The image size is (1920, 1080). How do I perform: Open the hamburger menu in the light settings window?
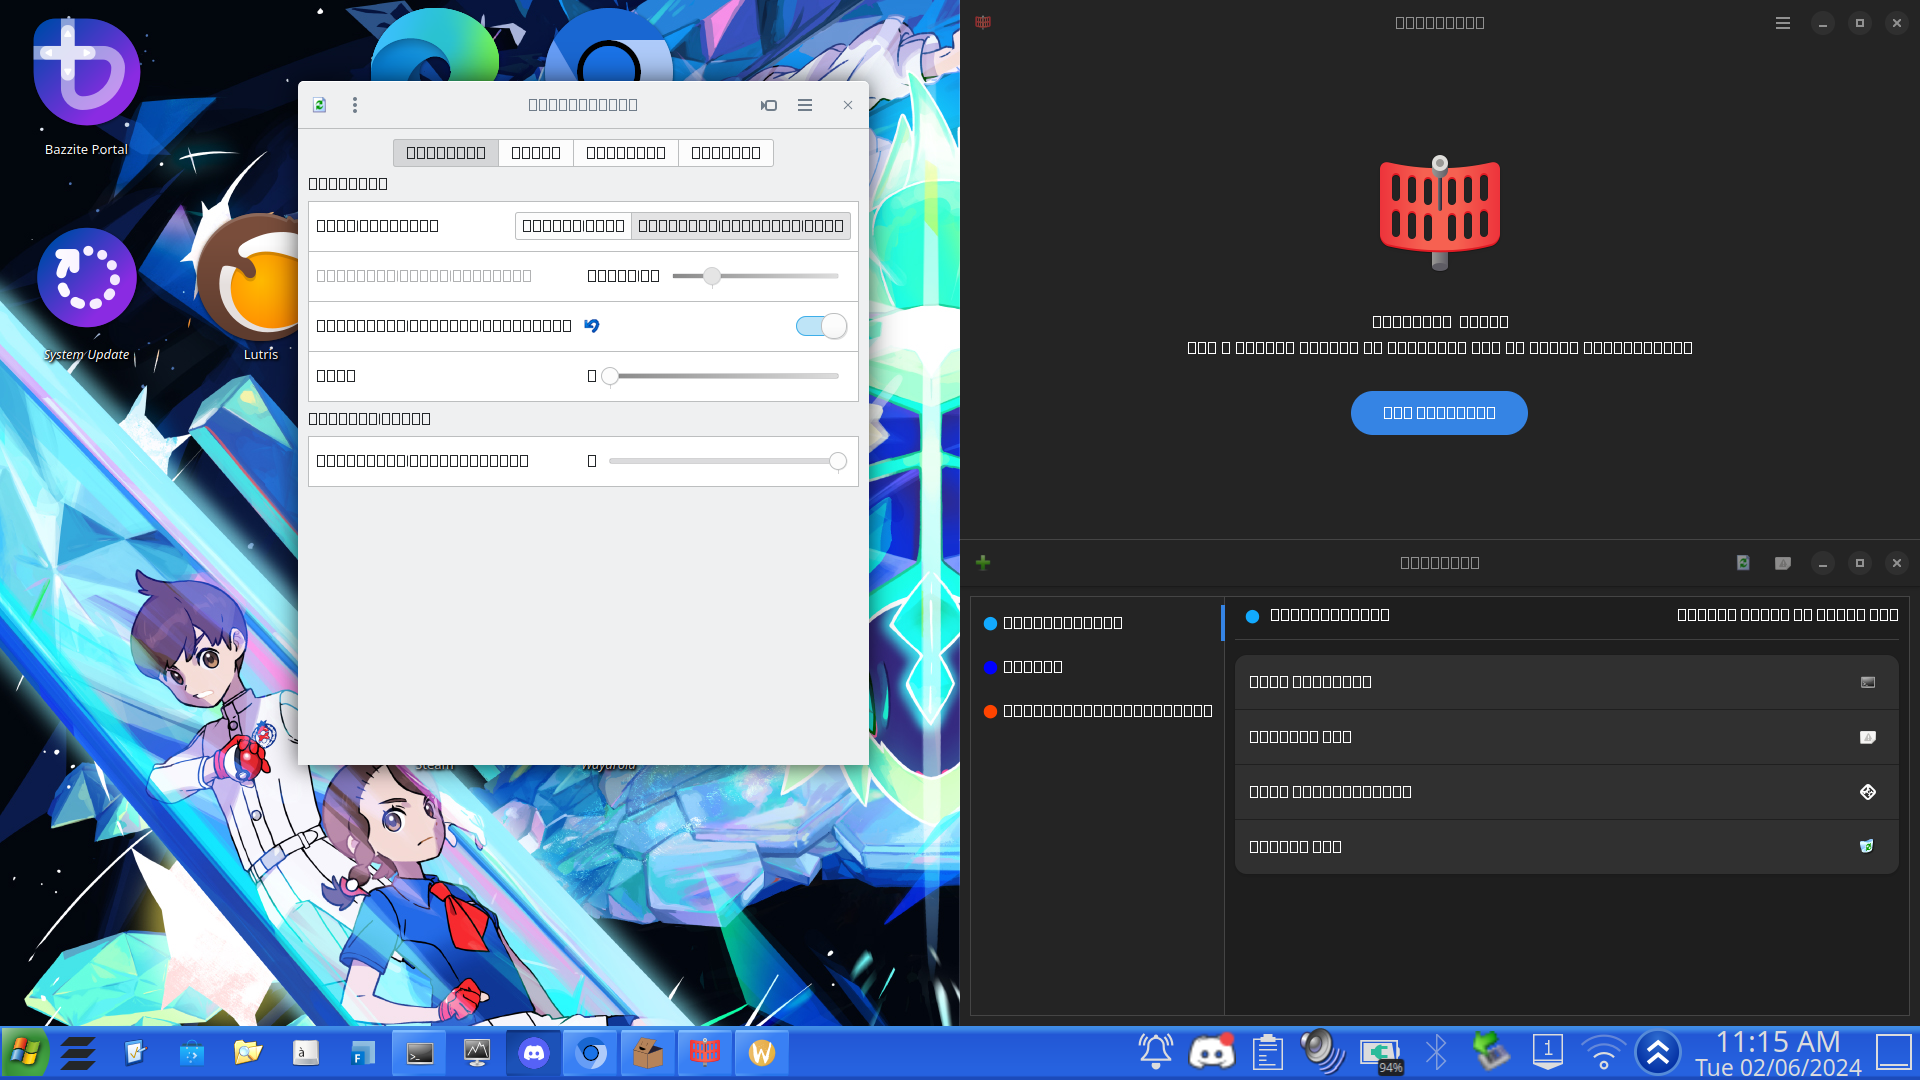point(805,105)
